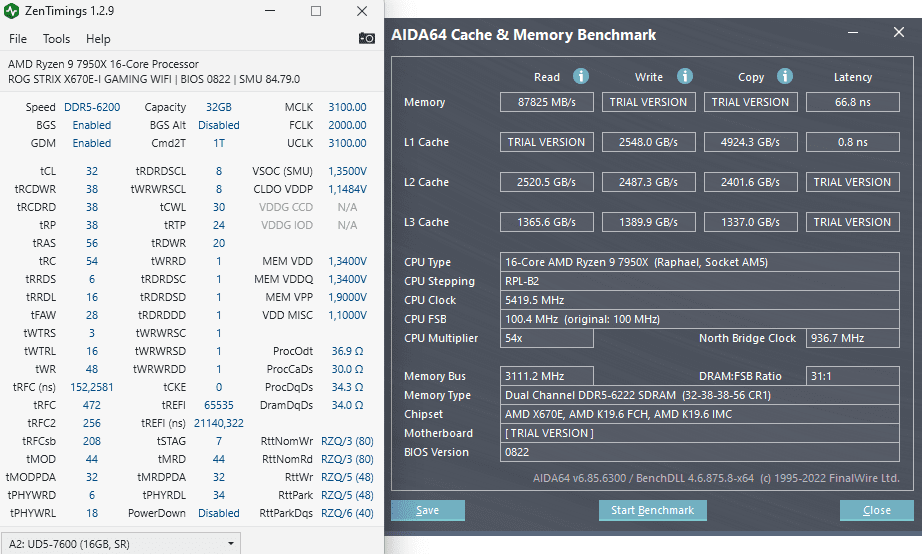Minimize the AIDA64 benchmark window
Image resolution: width=922 pixels, height=554 pixels.
click(853, 32)
